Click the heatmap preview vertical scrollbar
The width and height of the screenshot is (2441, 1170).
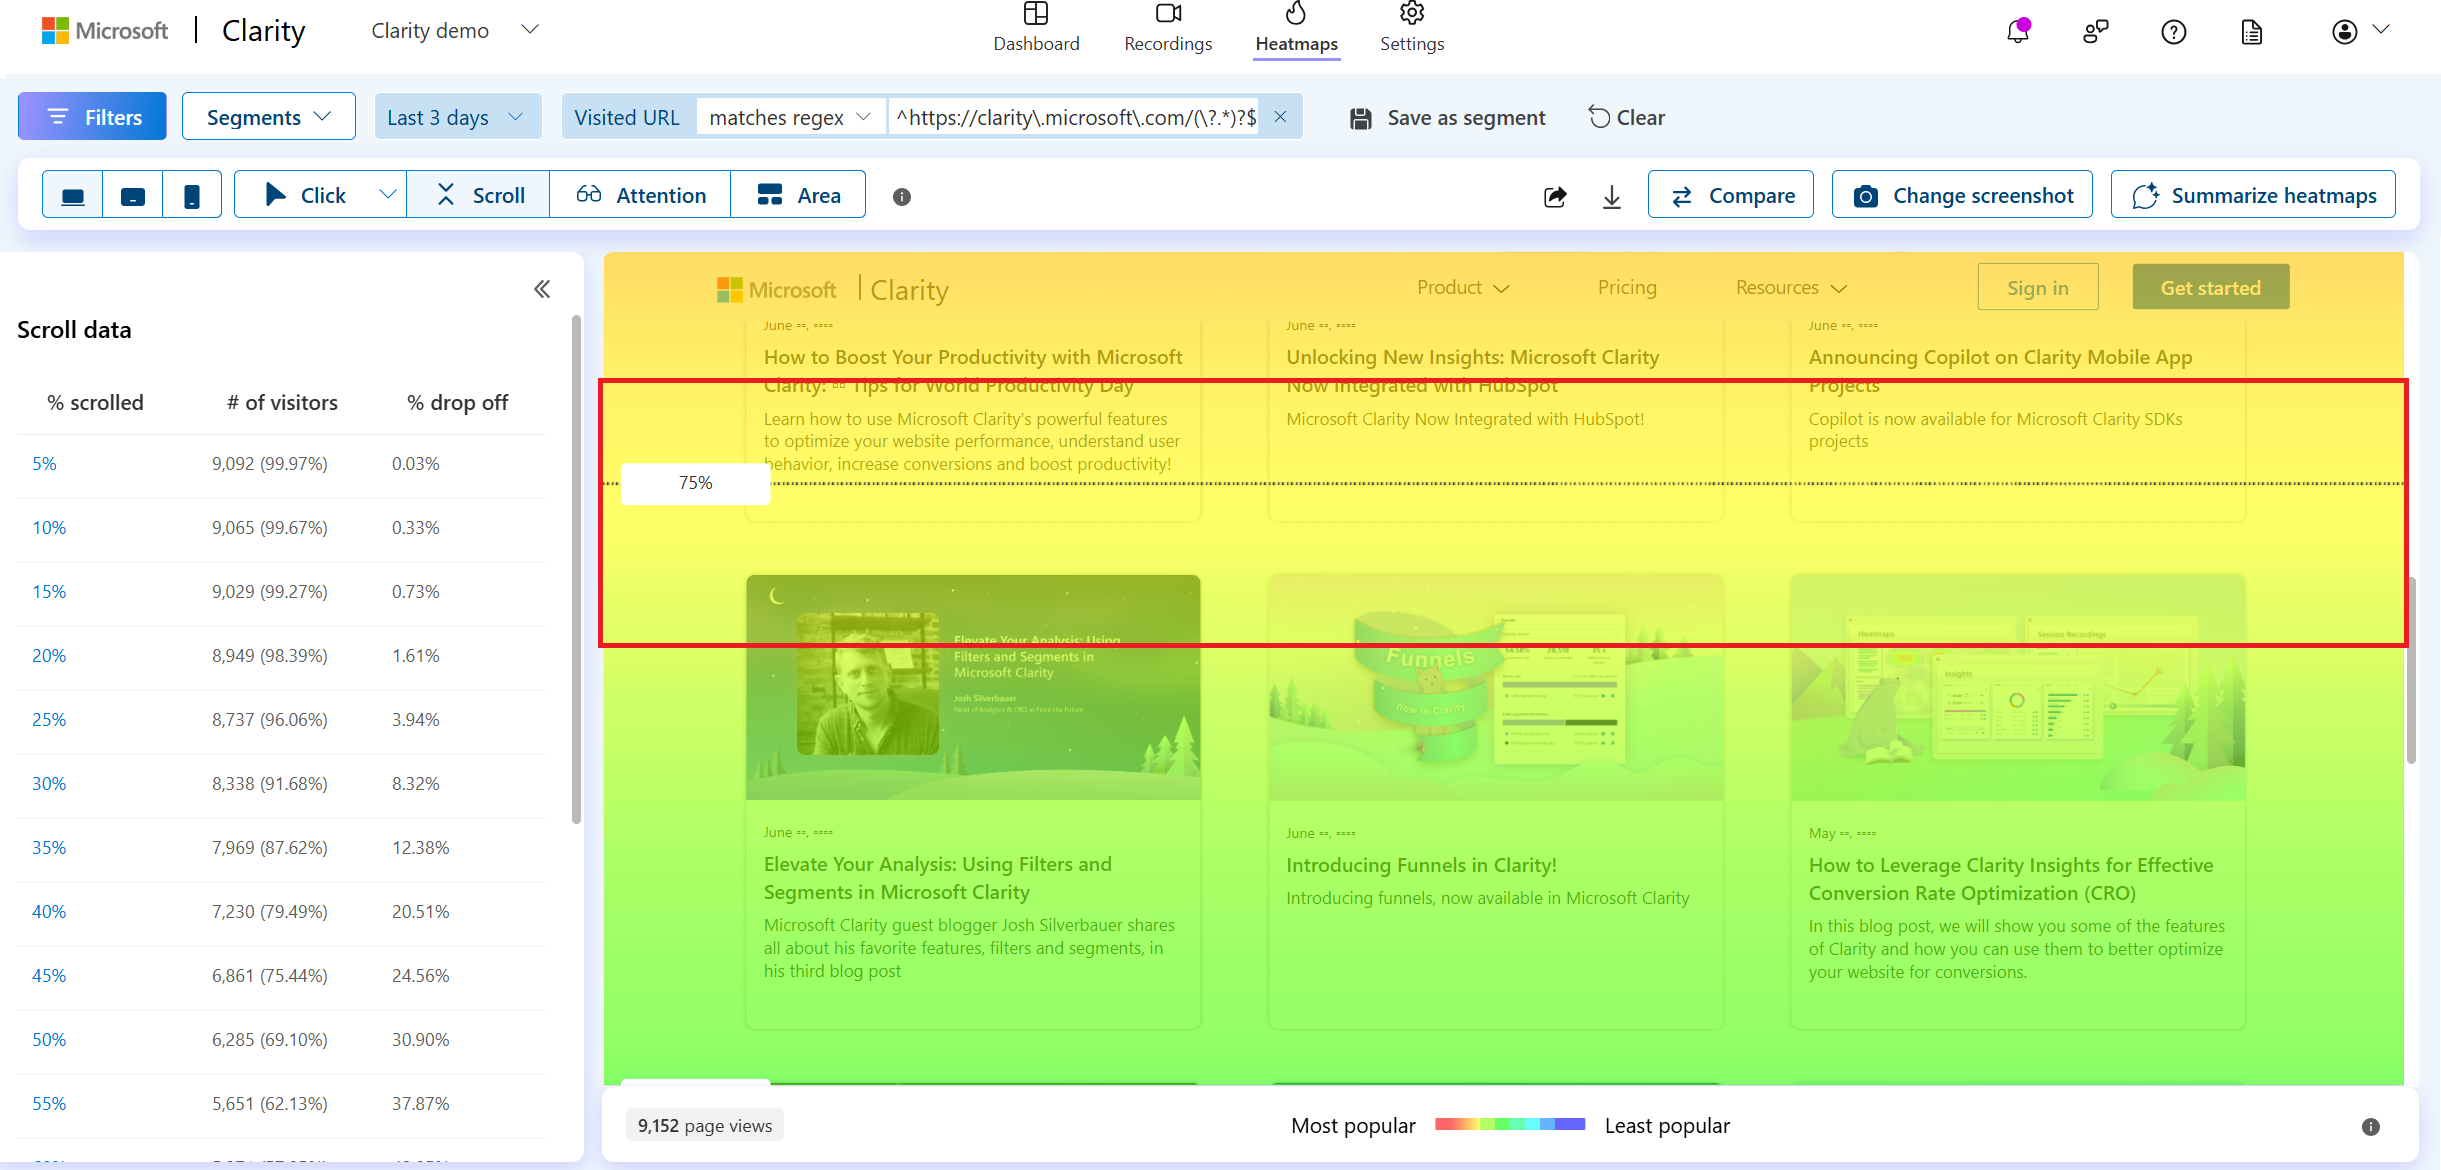[2411, 670]
